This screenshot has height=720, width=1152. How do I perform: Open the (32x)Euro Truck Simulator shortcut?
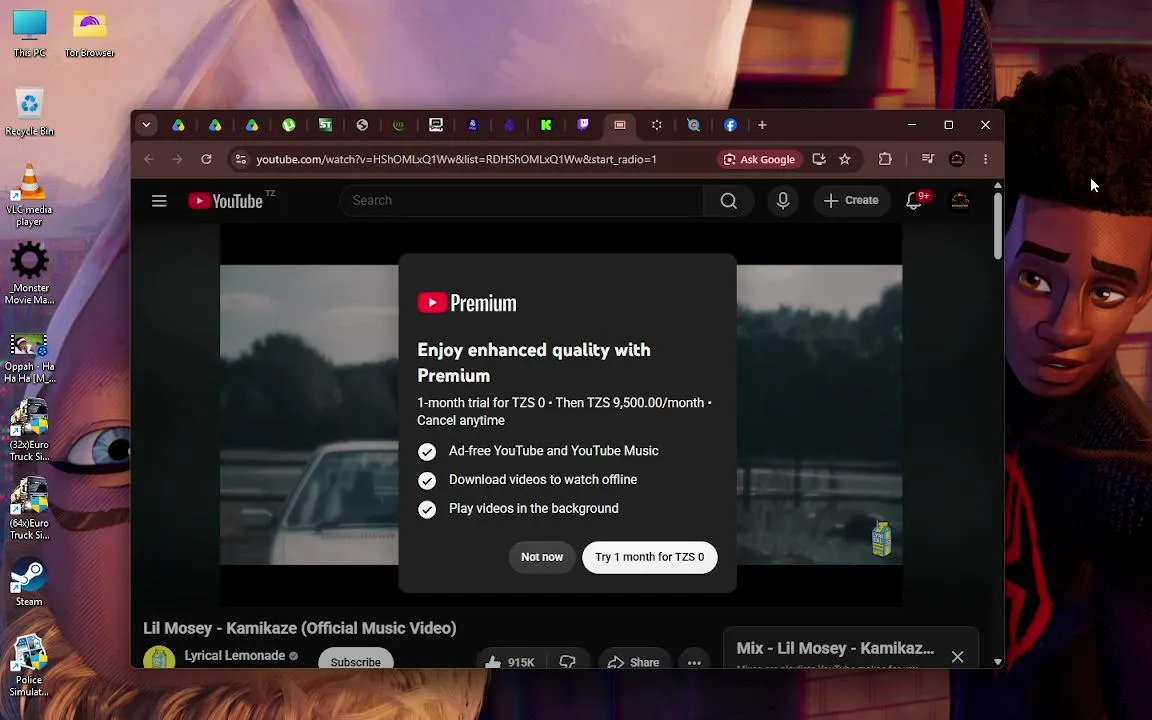click(29, 430)
